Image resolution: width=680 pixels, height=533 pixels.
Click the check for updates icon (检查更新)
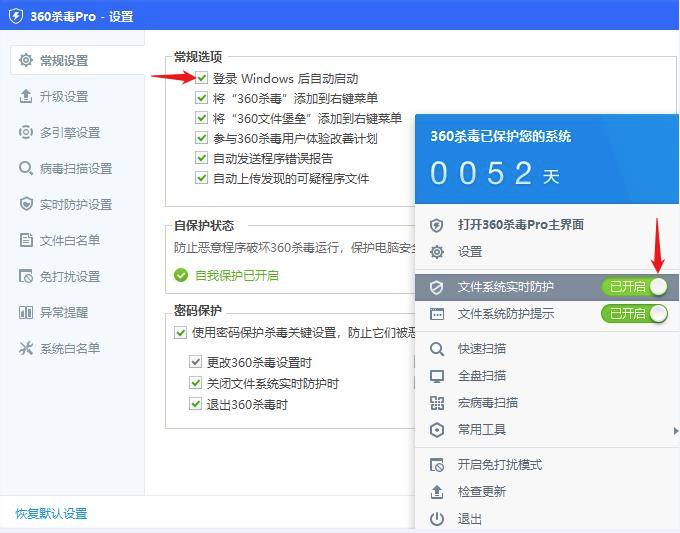(436, 492)
